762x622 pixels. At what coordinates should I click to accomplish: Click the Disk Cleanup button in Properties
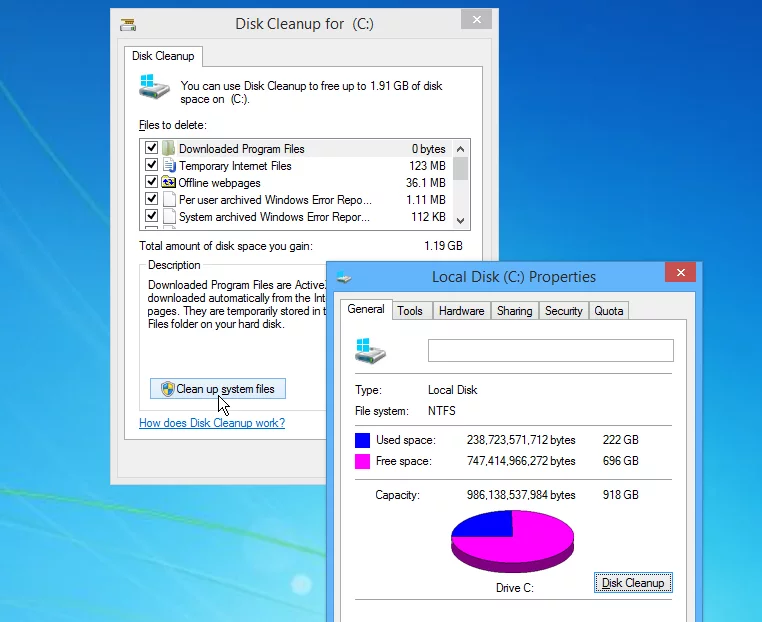(x=633, y=583)
